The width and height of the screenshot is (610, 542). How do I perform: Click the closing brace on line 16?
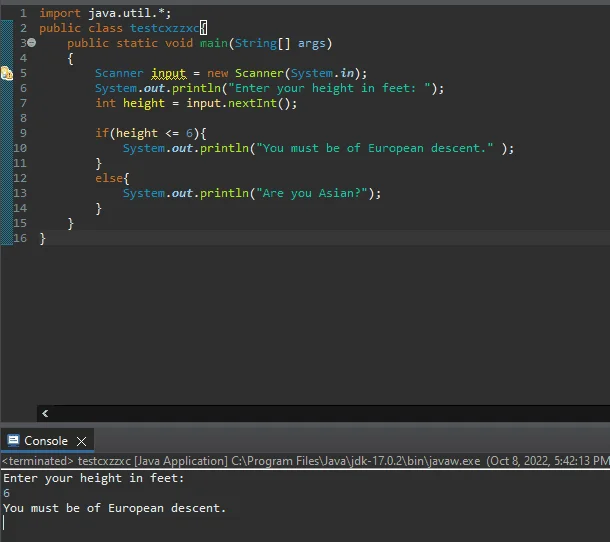(42, 239)
